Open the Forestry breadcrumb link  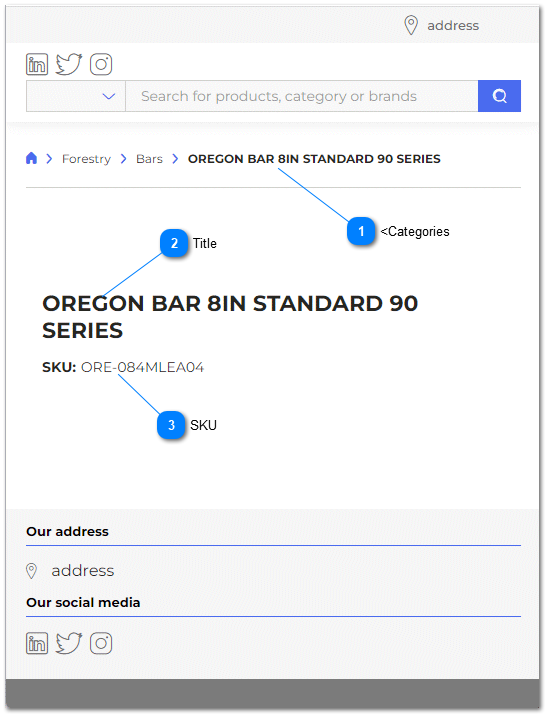(86, 159)
